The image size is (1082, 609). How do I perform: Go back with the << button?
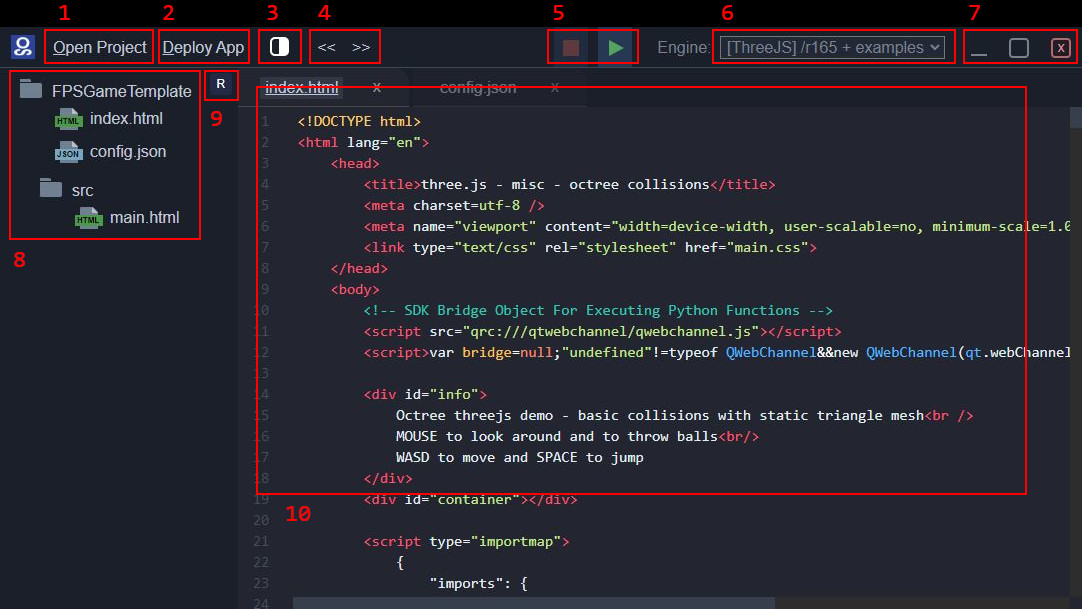tap(326, 47)
